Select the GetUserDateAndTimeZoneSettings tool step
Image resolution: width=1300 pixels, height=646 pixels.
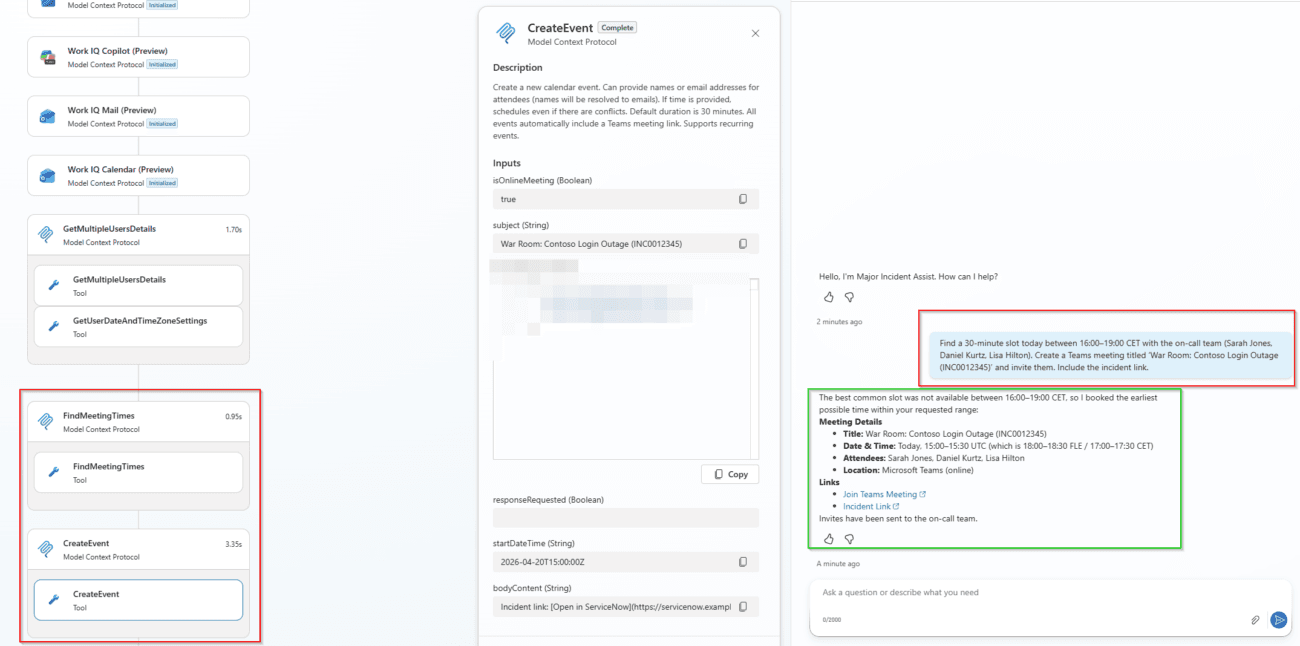(138, 327)
